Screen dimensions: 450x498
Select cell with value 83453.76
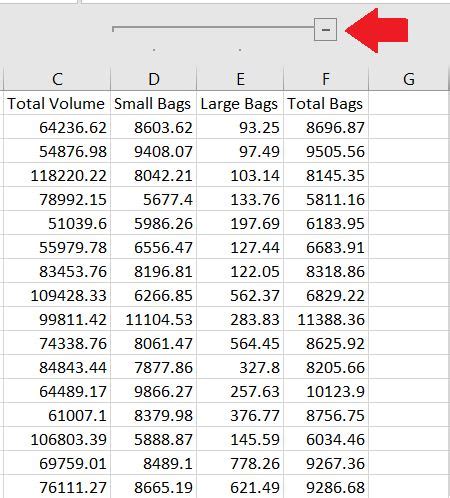pyautogui.click(x=57, y=271)
